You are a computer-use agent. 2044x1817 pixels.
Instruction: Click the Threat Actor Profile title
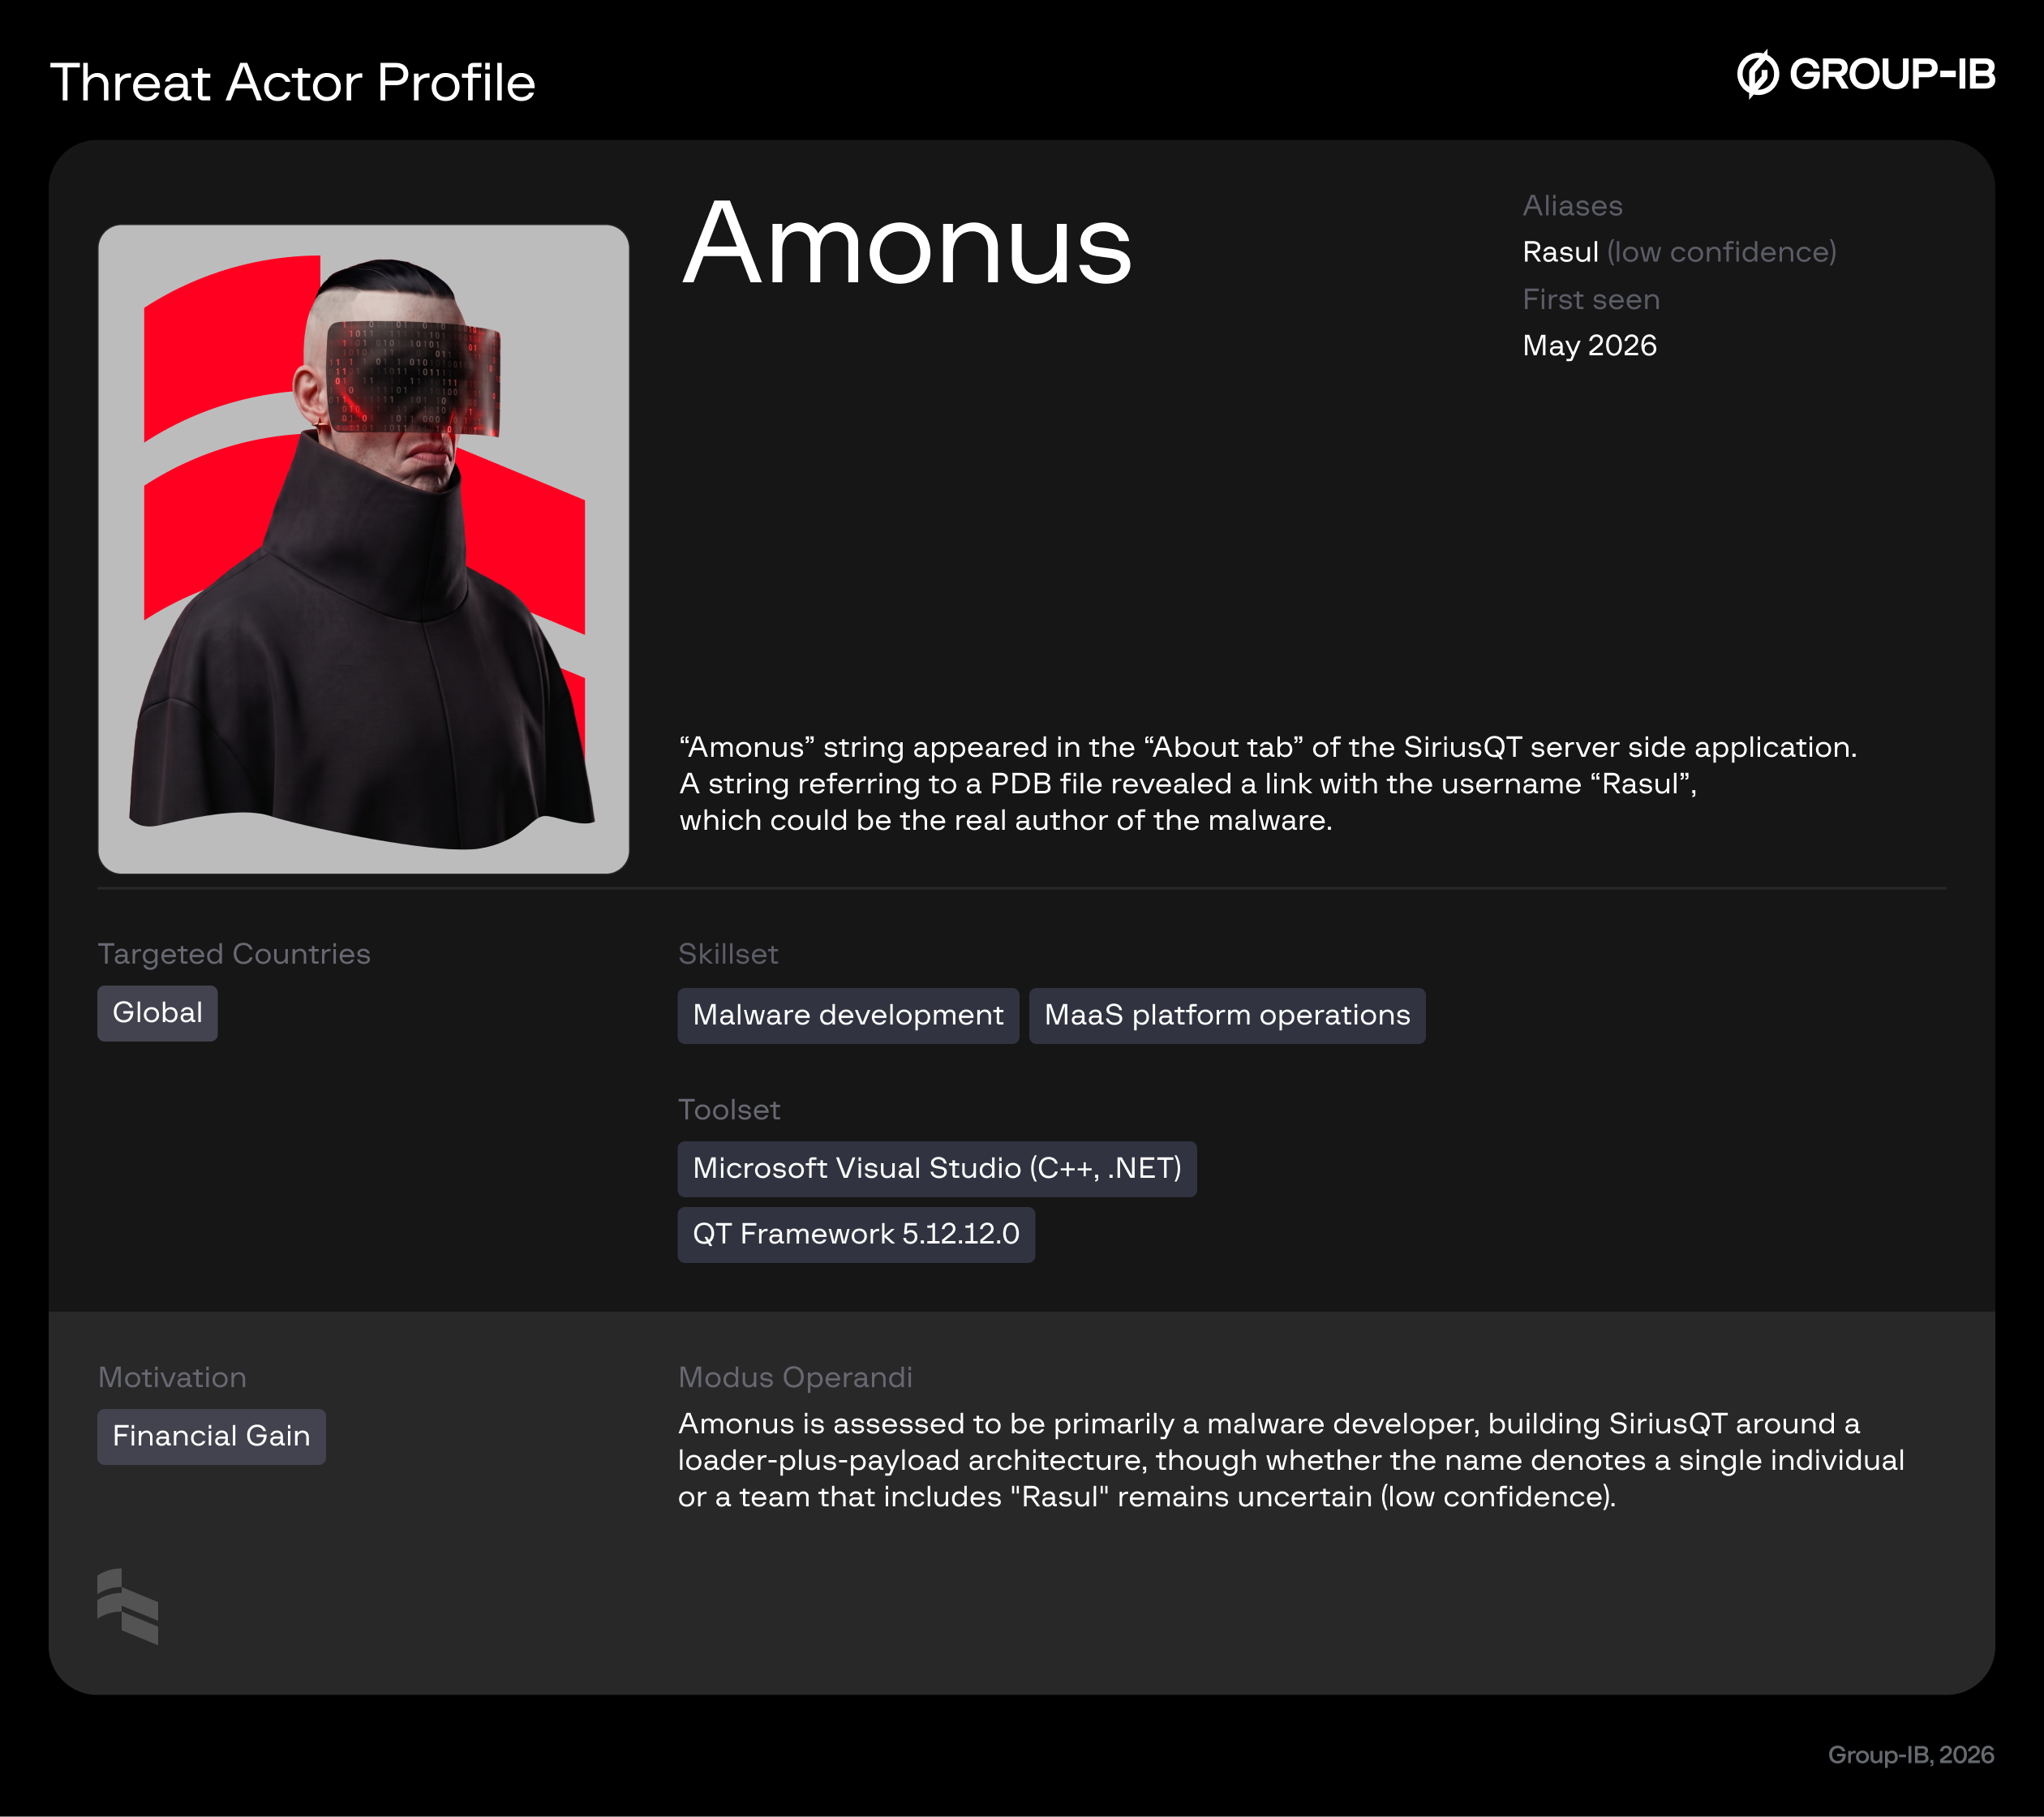[293, 82]
